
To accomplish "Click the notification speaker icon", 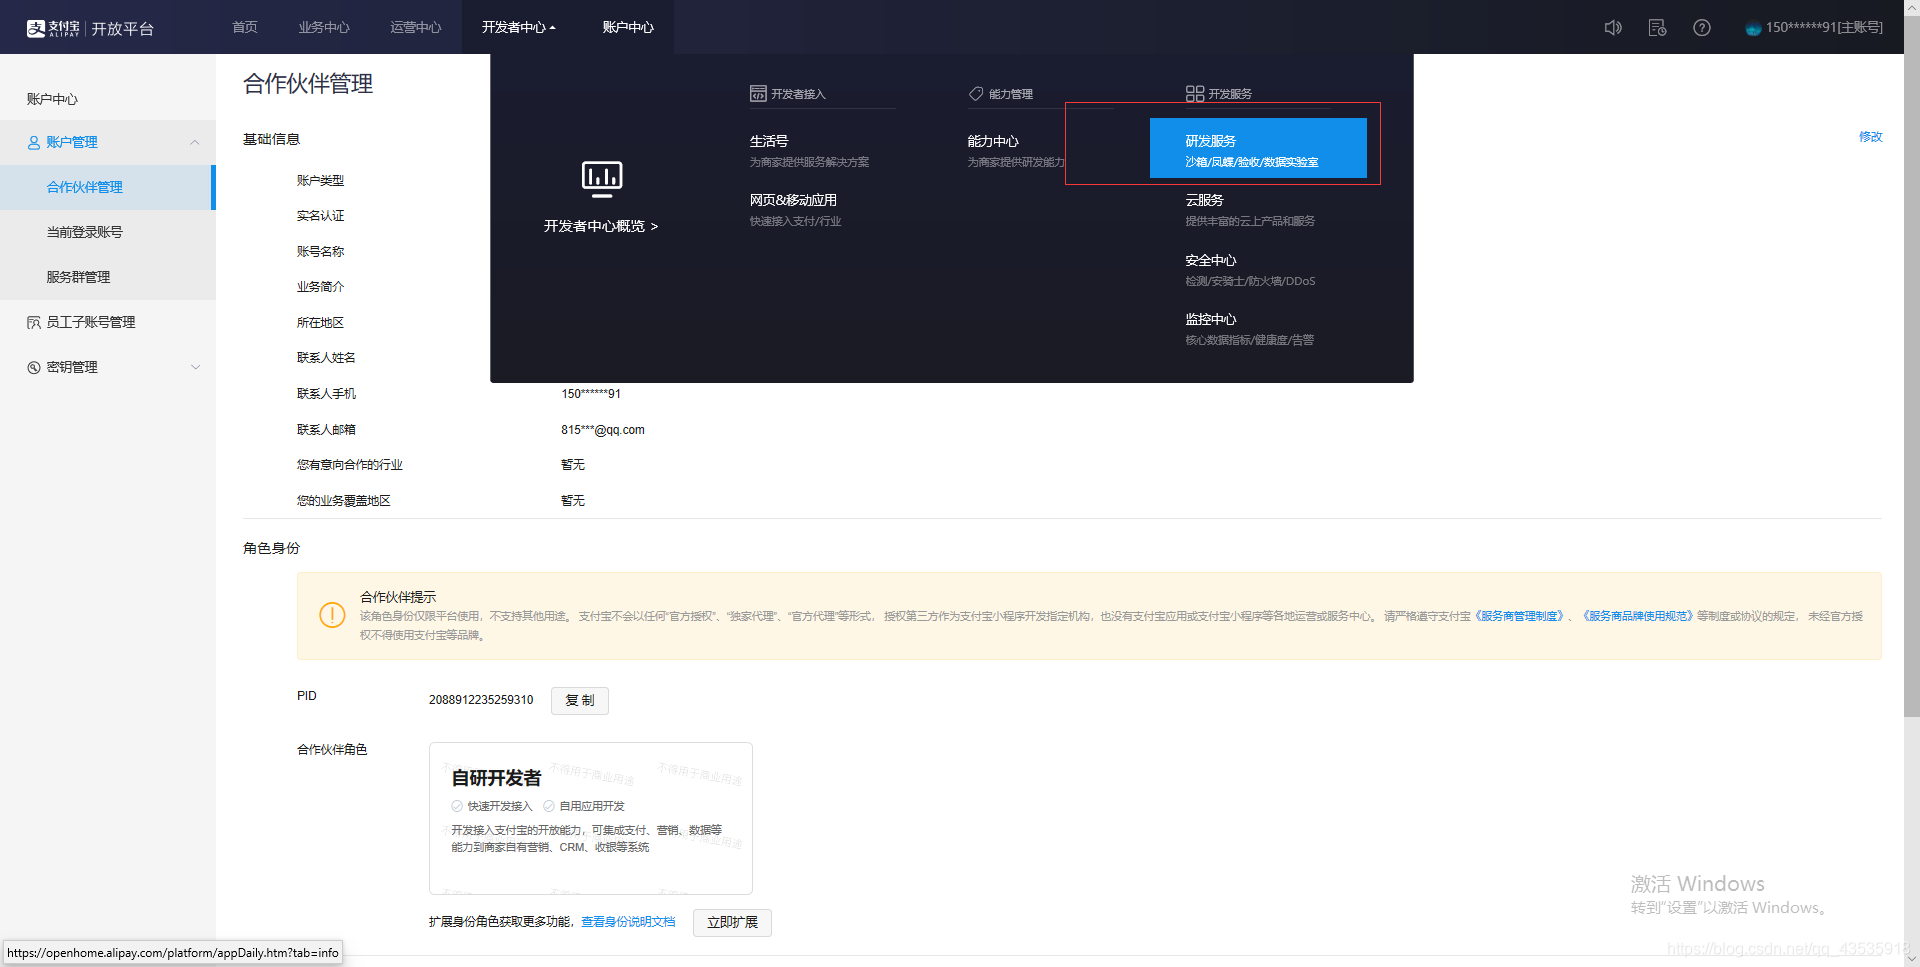I will click(x=1613, y=28).
